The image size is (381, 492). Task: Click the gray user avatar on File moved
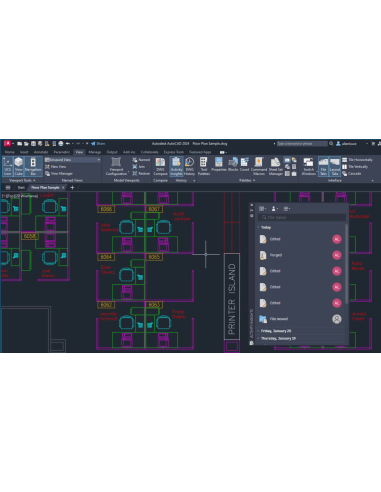pos(337,319)
